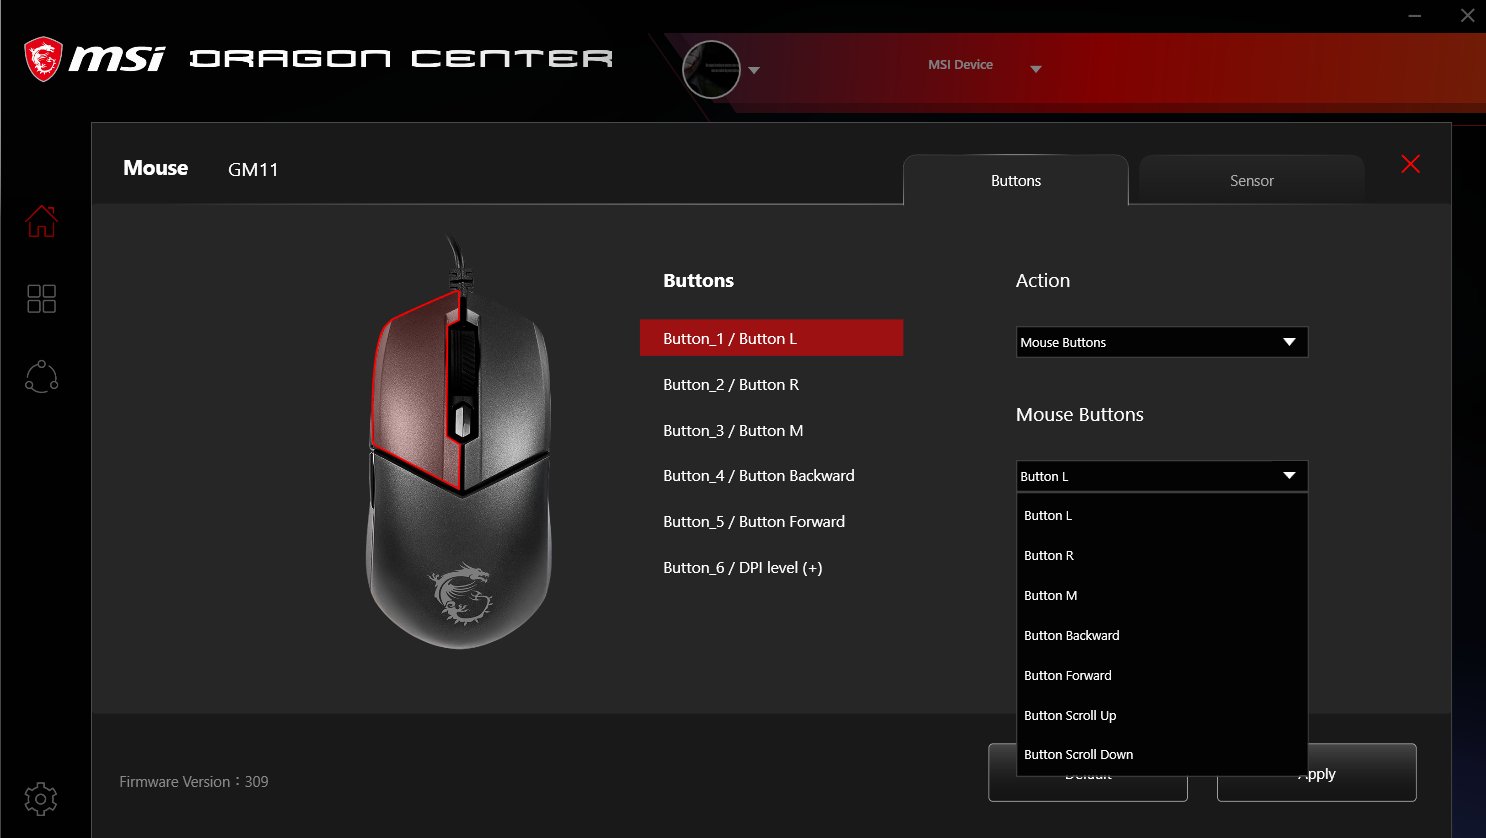
Task: Expand the profile avatar dropdown arrow
Action: (x=754, y=71)
